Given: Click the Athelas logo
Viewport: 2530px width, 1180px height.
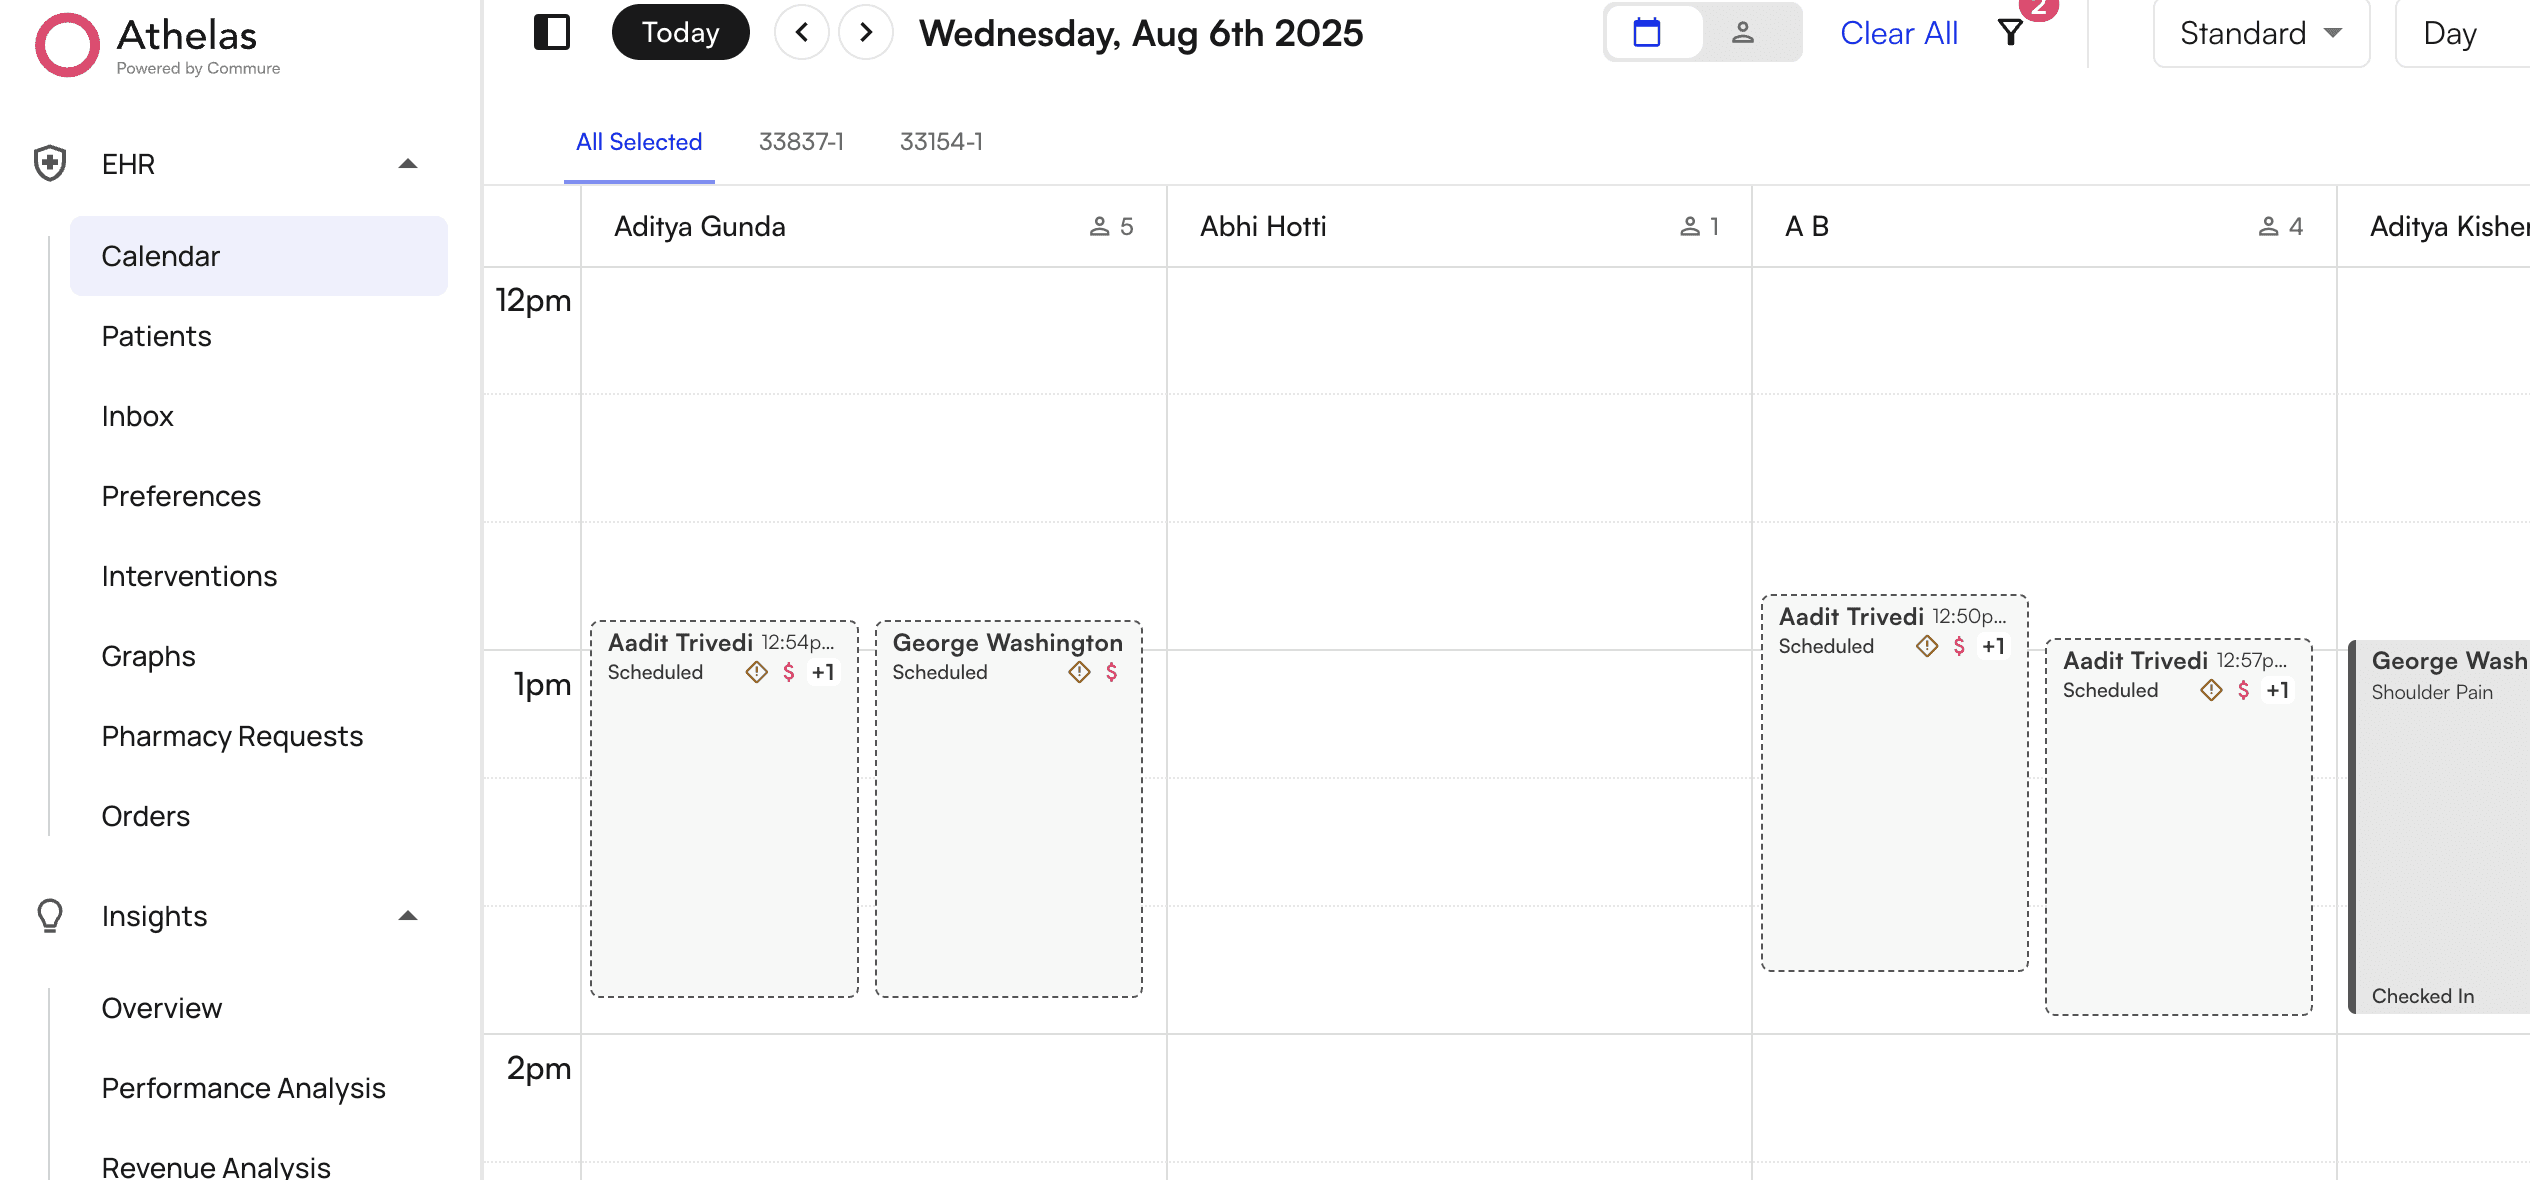Looking at the screenshot, I should tap(67, 44).
